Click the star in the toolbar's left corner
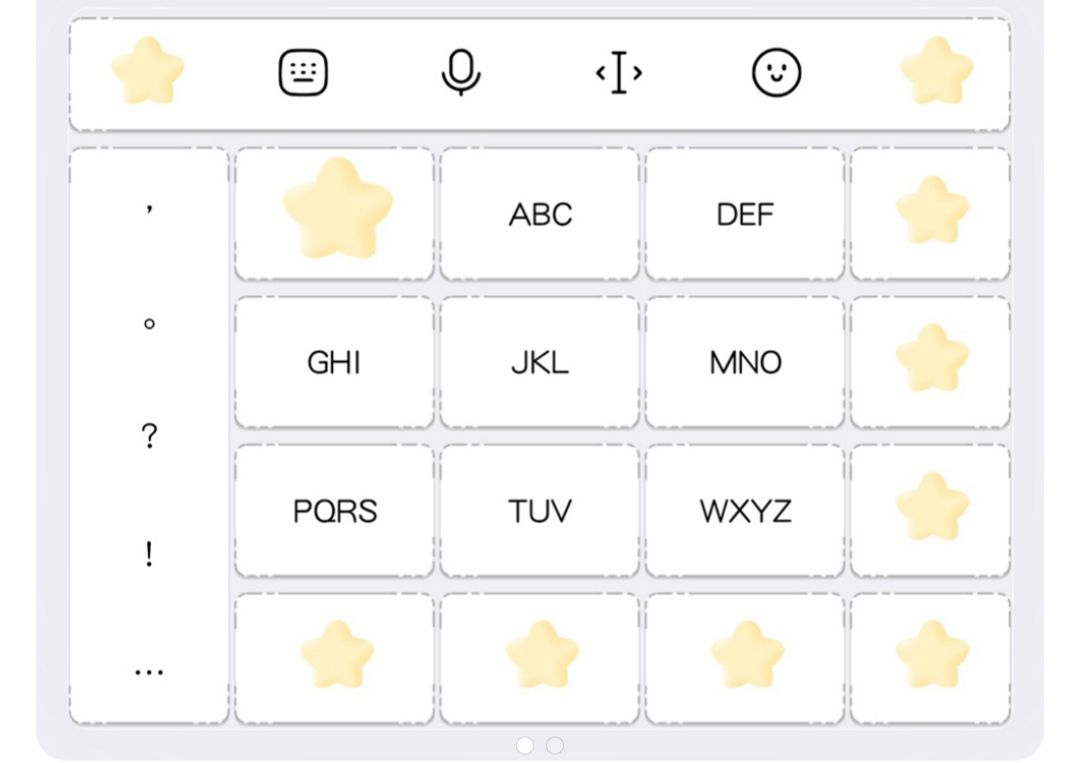 pyautogui.click(x=148, y=71)
